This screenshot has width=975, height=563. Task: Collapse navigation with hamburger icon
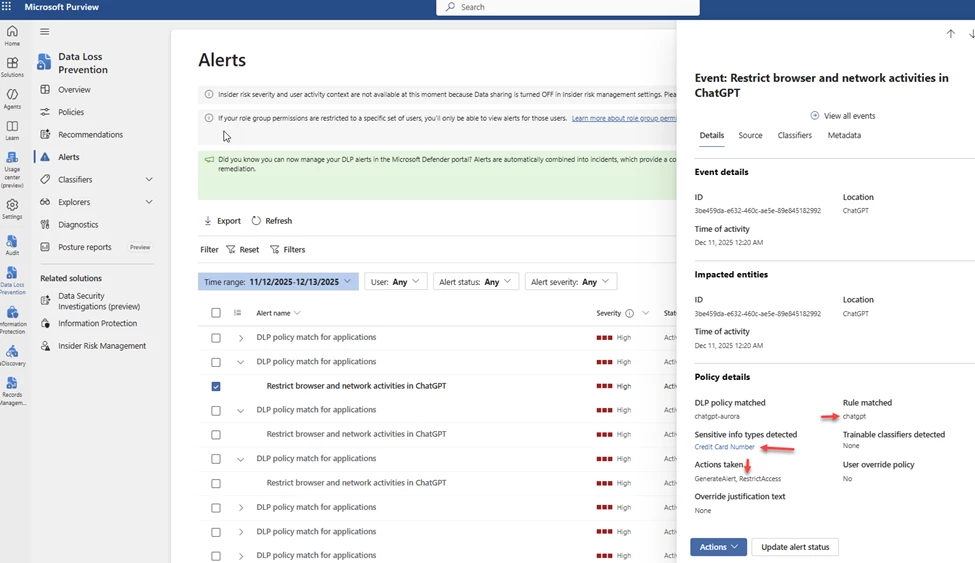44,32
